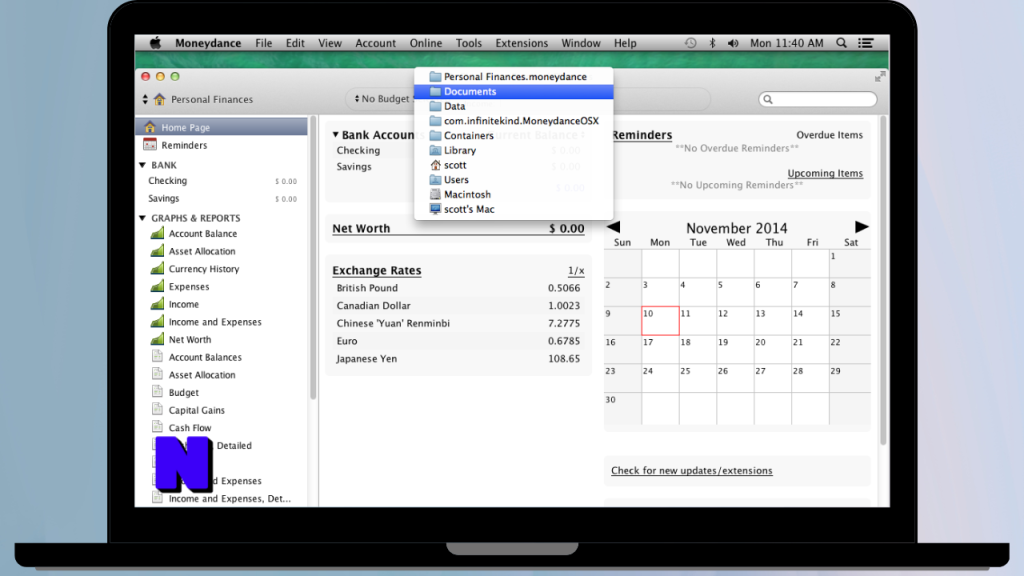The width and height of the screenshot is (1024, 576).
Task: Click the Personal Finances house icon in toolbar
Action: [160, 99]
